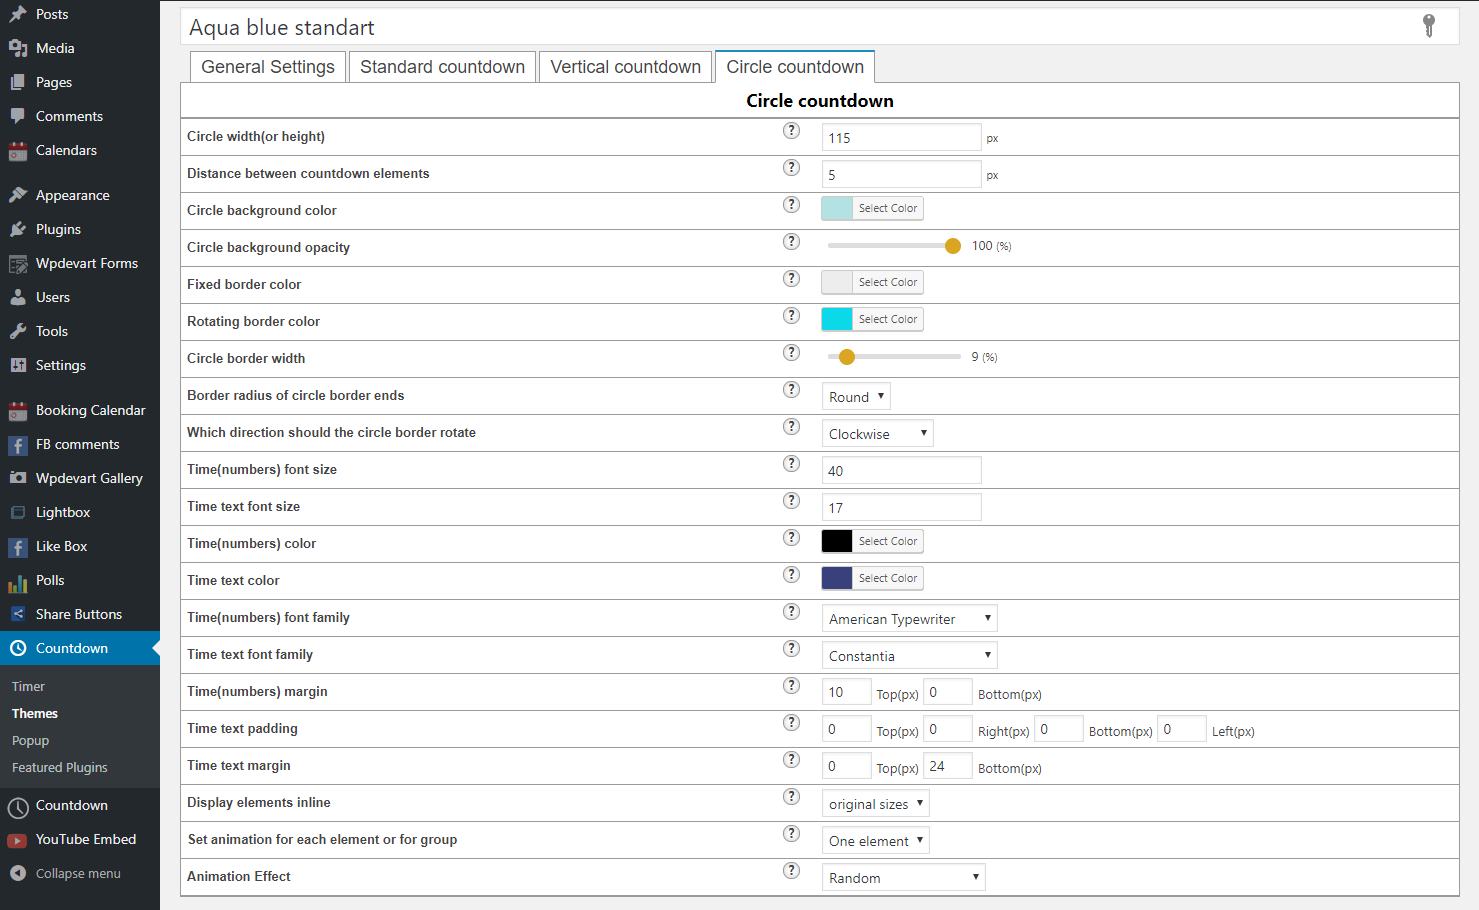This screenshot has width=1479, height=910.
Task: Open help icon for Animation Effect
Action: pos(791,870)
